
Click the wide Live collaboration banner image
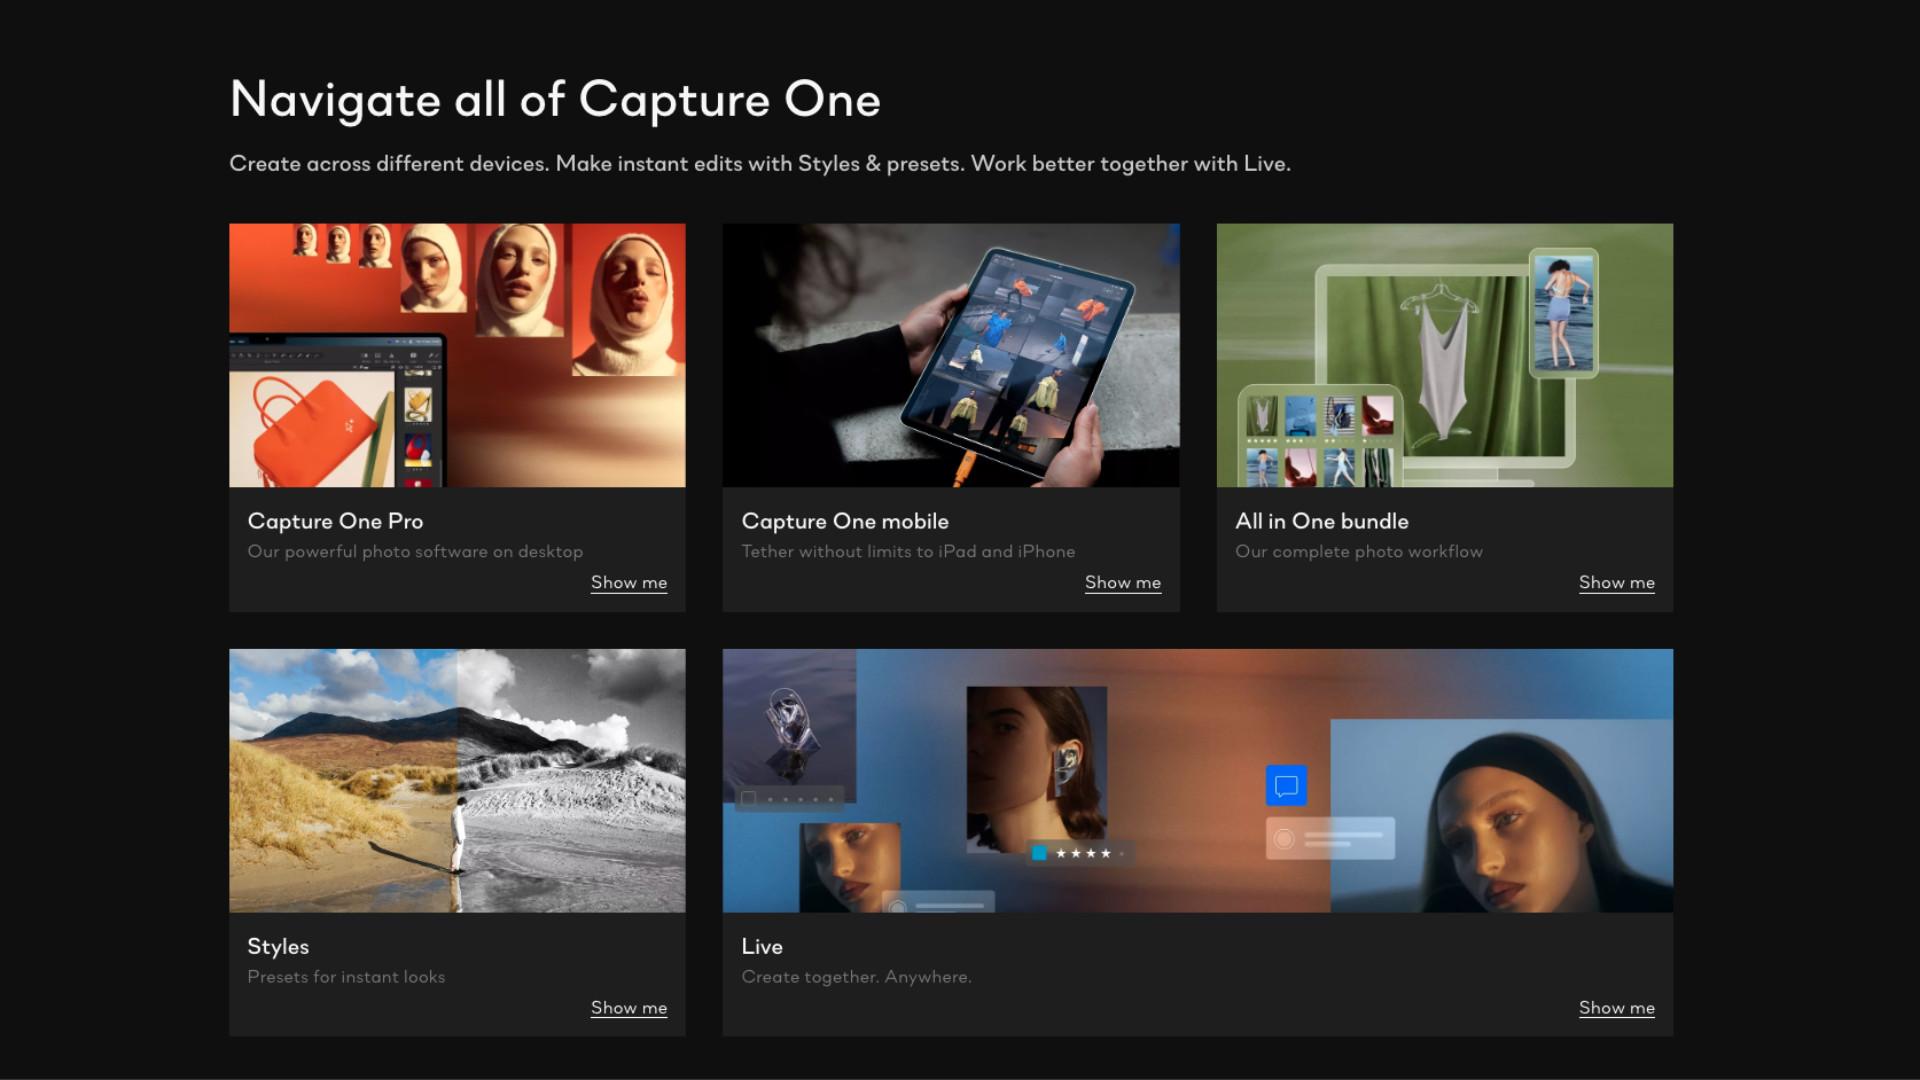pos(1196,781)
